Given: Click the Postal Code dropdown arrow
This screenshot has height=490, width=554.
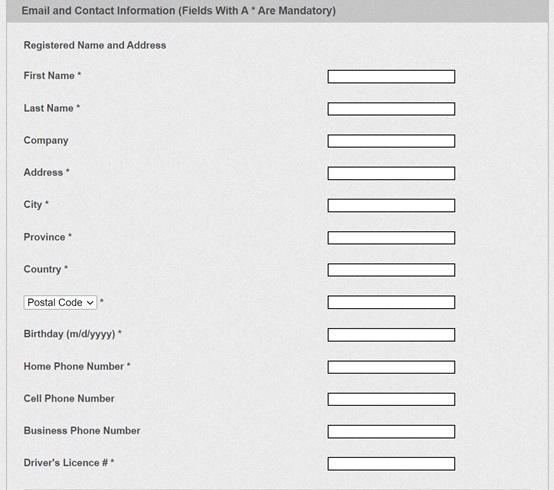Looking at the screenshot, I should pyautogui.click(x=90, y=303).
